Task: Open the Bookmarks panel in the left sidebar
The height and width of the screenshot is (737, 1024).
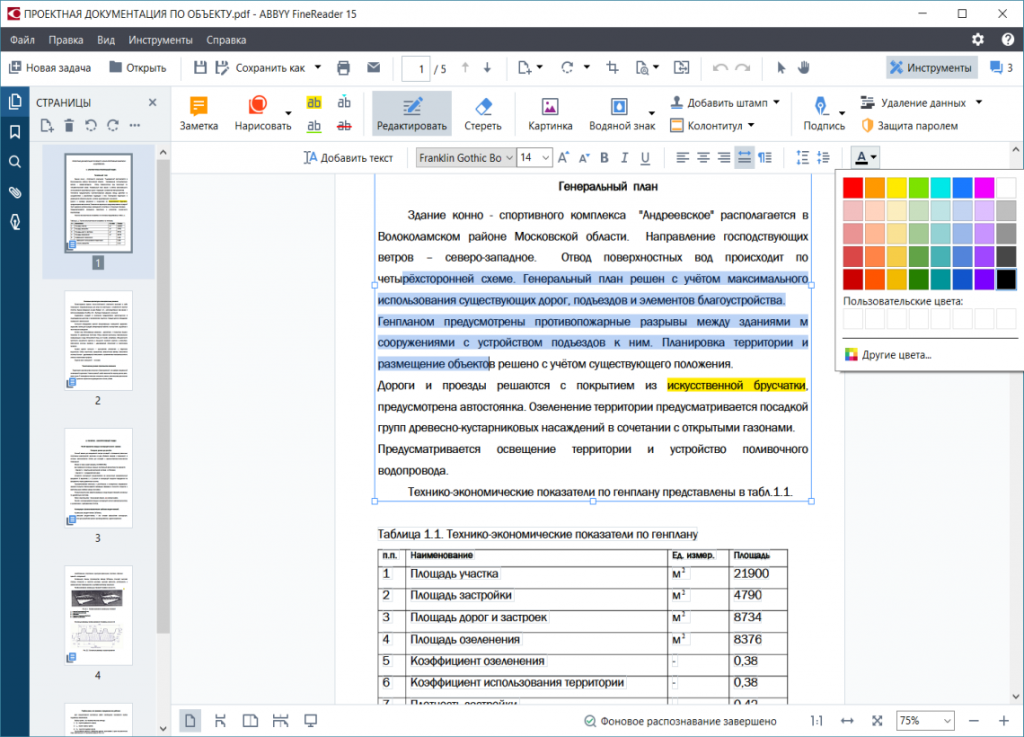Action: tap(15, 132)
